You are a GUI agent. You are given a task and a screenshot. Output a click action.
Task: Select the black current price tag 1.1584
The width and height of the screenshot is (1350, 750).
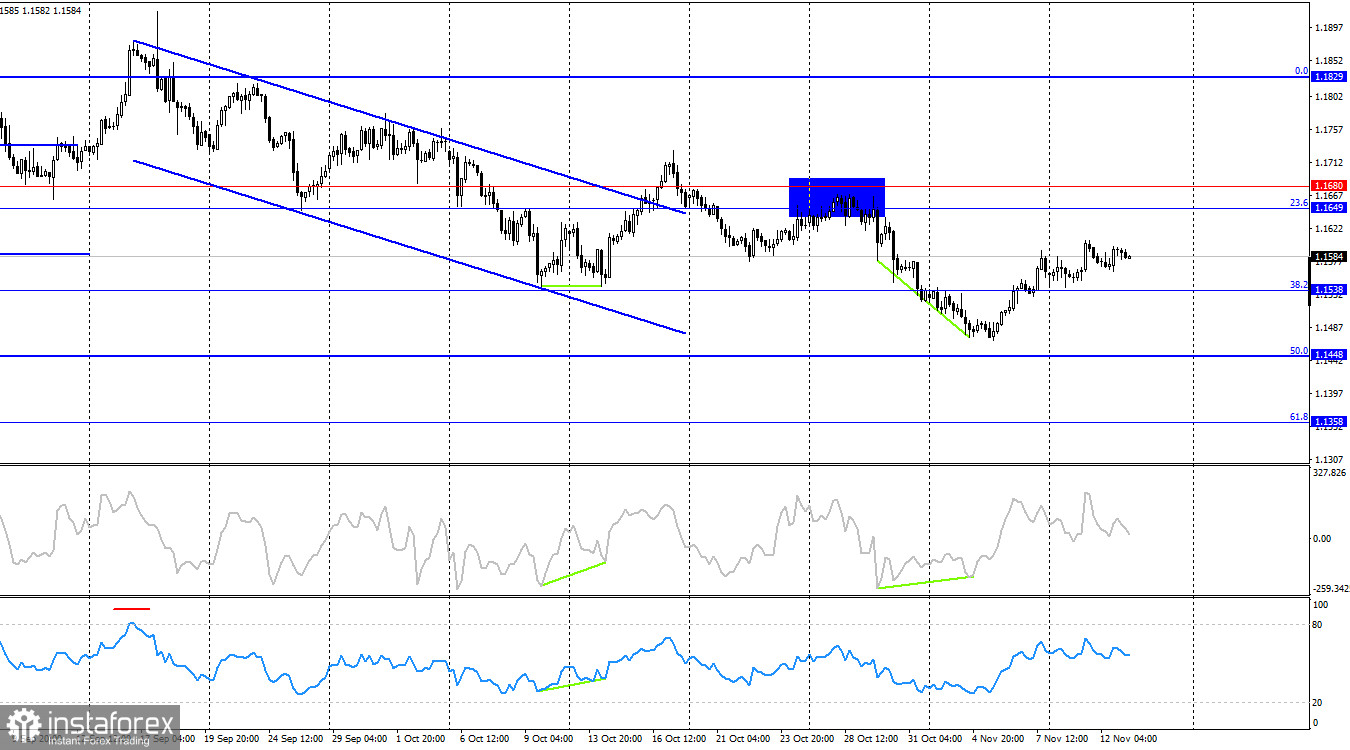1327,257
